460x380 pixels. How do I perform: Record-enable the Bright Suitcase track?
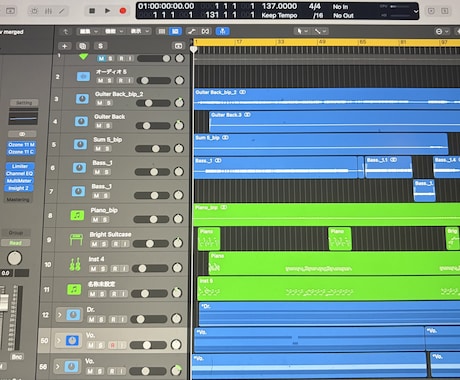(115, 244)
